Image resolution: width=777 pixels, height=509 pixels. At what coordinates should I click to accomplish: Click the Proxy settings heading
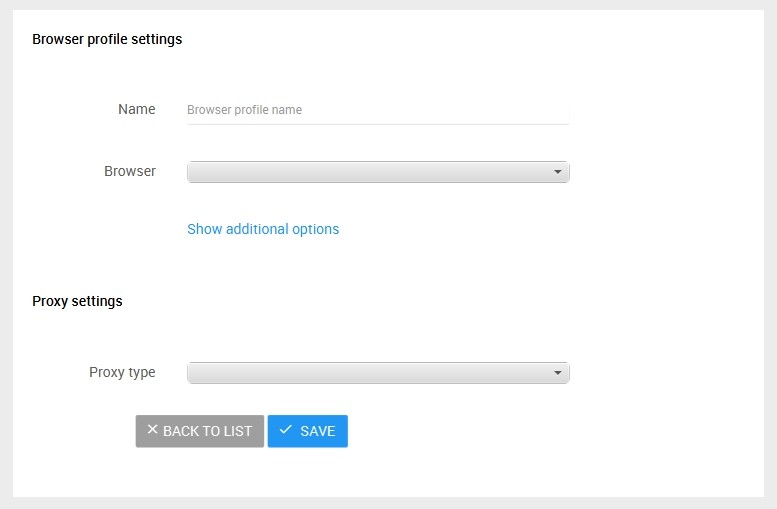click(77, 301)
